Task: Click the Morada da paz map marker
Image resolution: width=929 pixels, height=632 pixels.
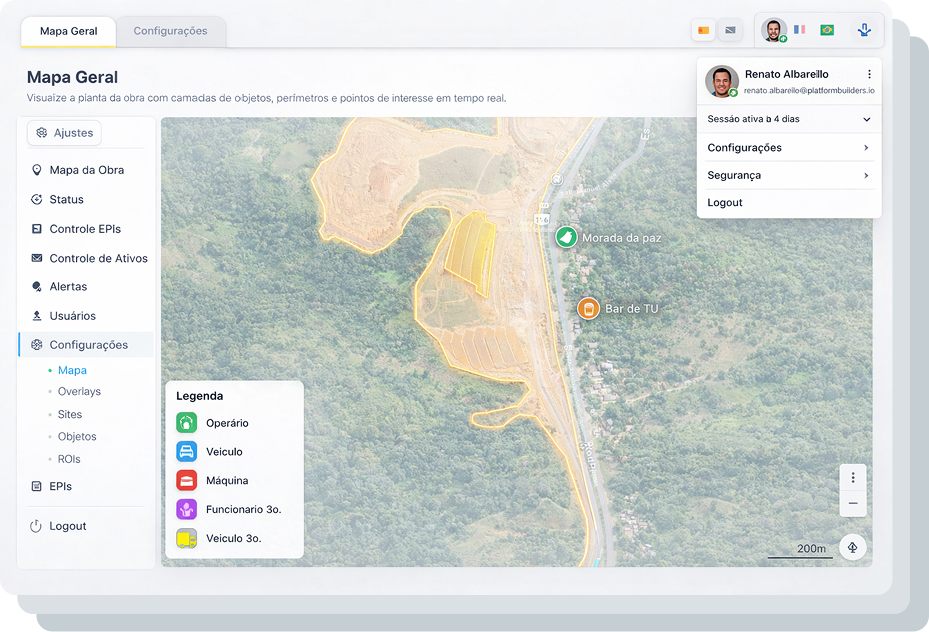Action: [566, 238]
